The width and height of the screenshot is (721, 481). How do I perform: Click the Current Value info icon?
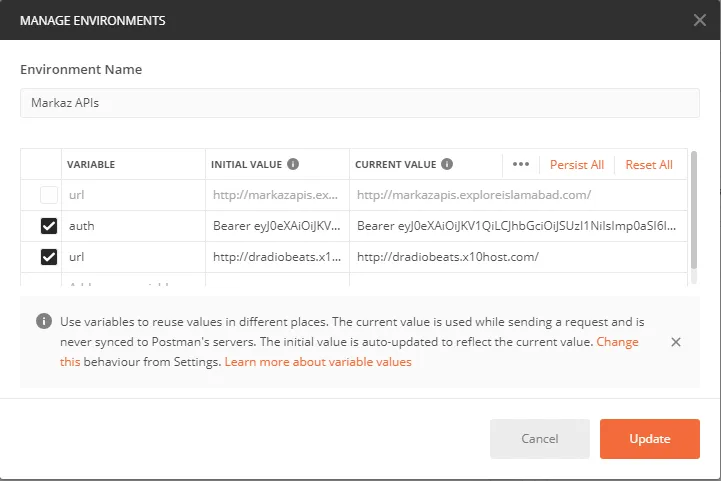pos(447,164)
